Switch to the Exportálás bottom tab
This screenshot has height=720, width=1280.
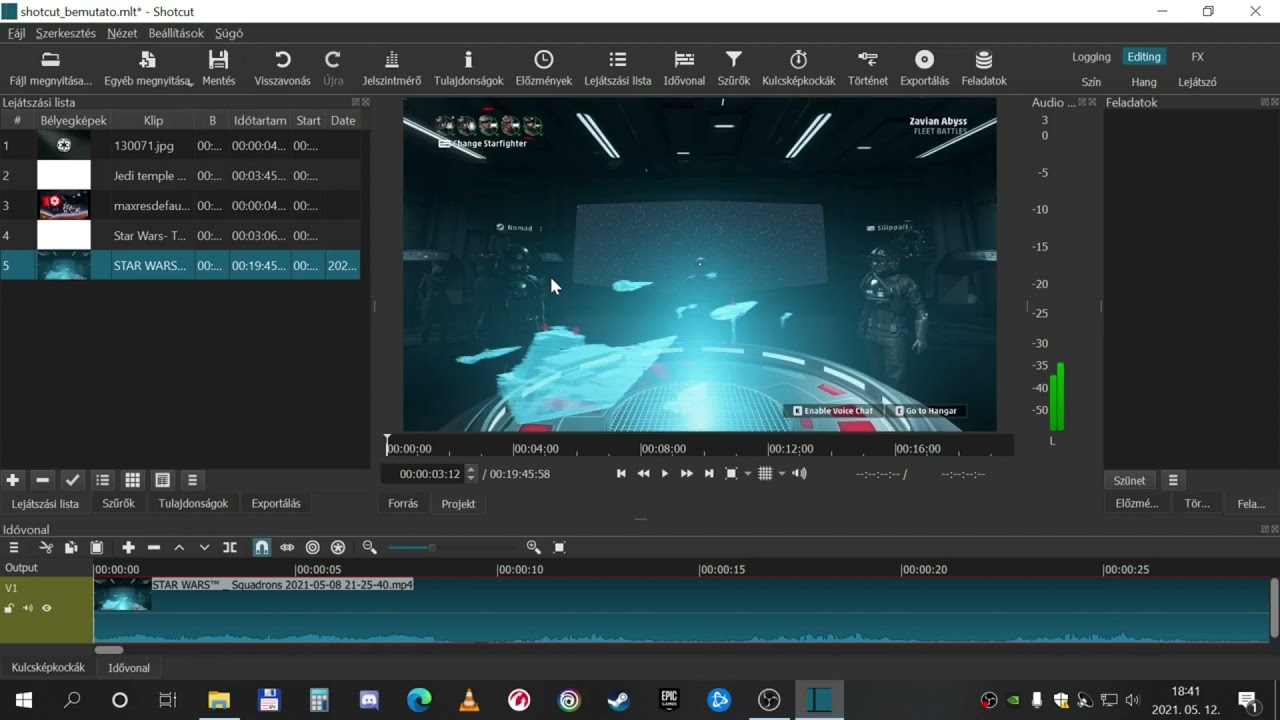(276, 503)
